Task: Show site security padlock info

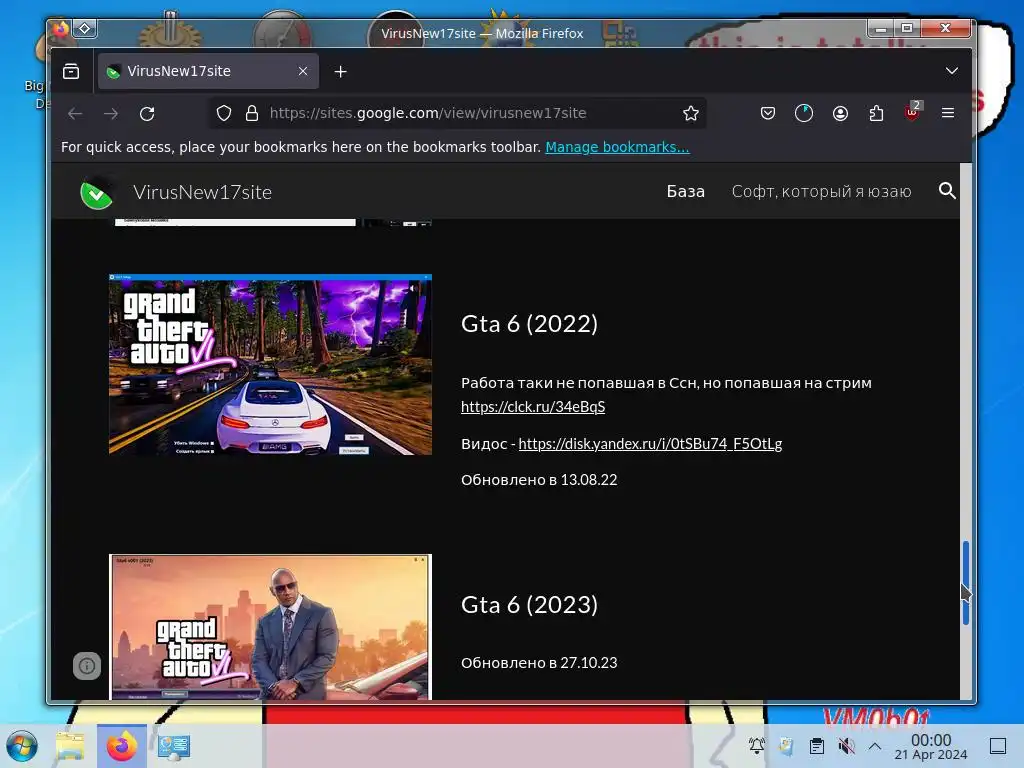Action: [x=252, y=113]
